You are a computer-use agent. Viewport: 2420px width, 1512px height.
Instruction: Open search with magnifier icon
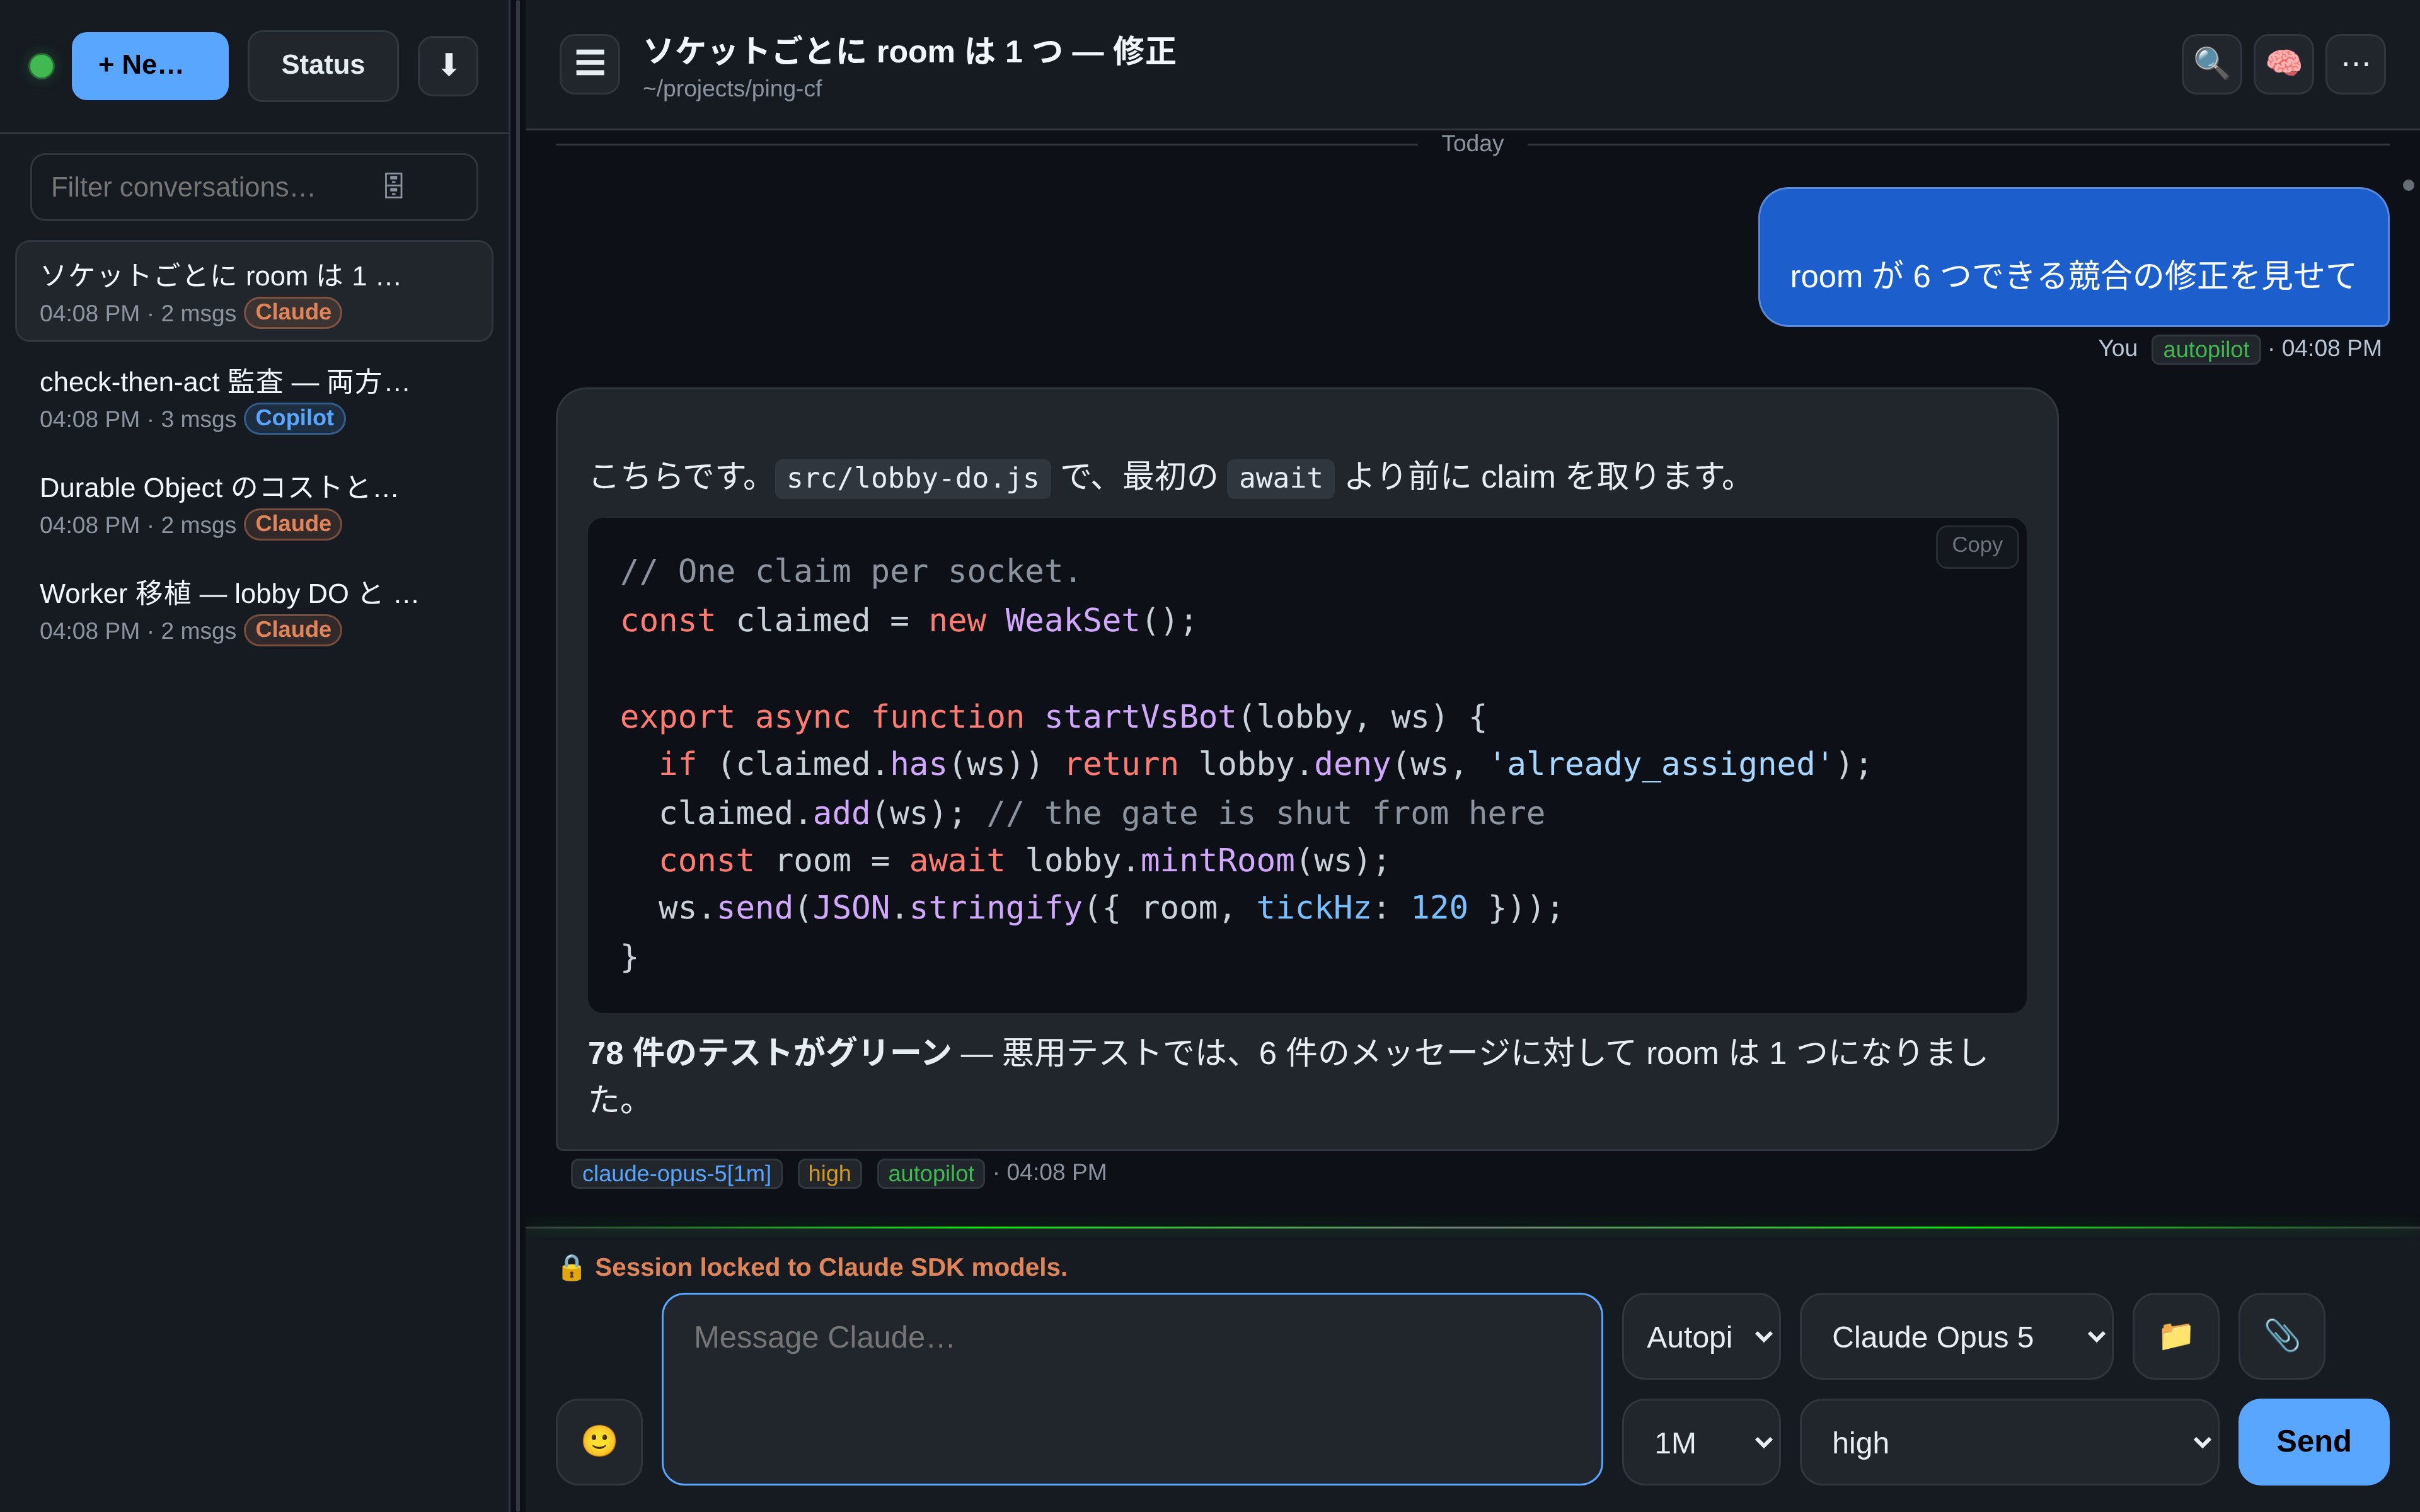(2211, 64)
